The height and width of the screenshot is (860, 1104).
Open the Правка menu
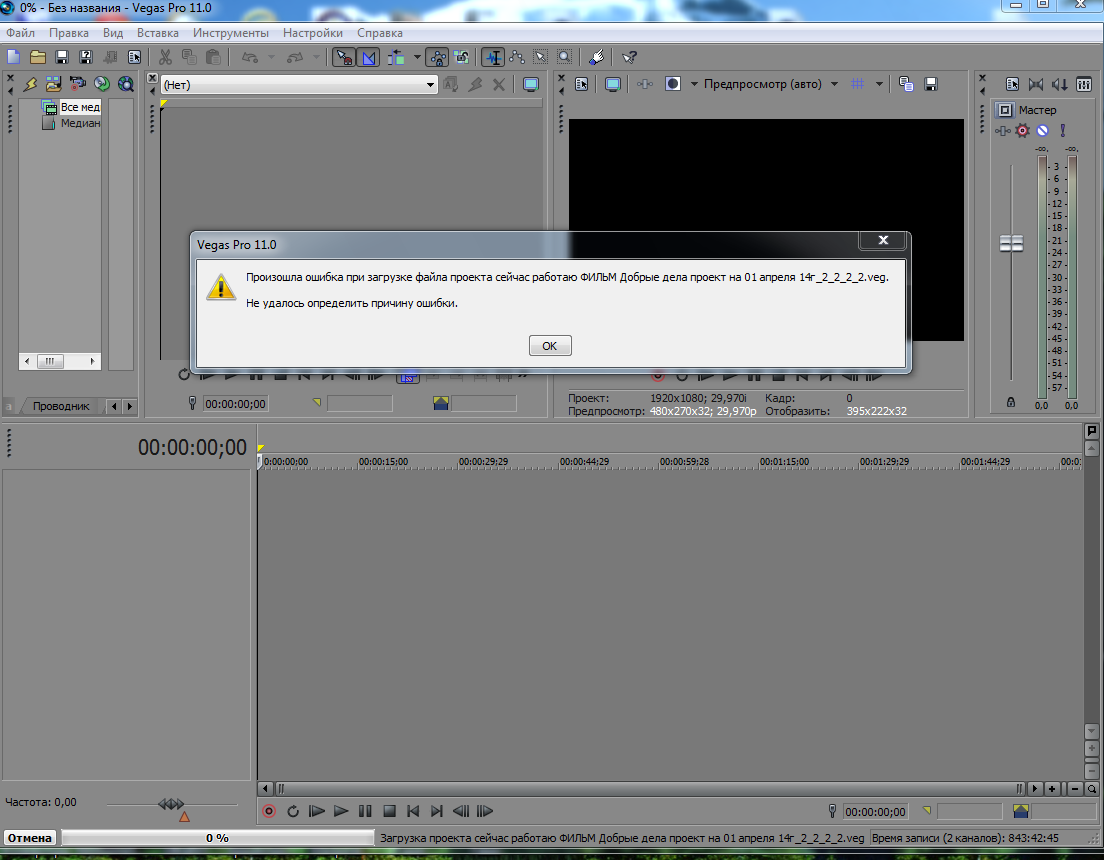[x=68, y=33]
